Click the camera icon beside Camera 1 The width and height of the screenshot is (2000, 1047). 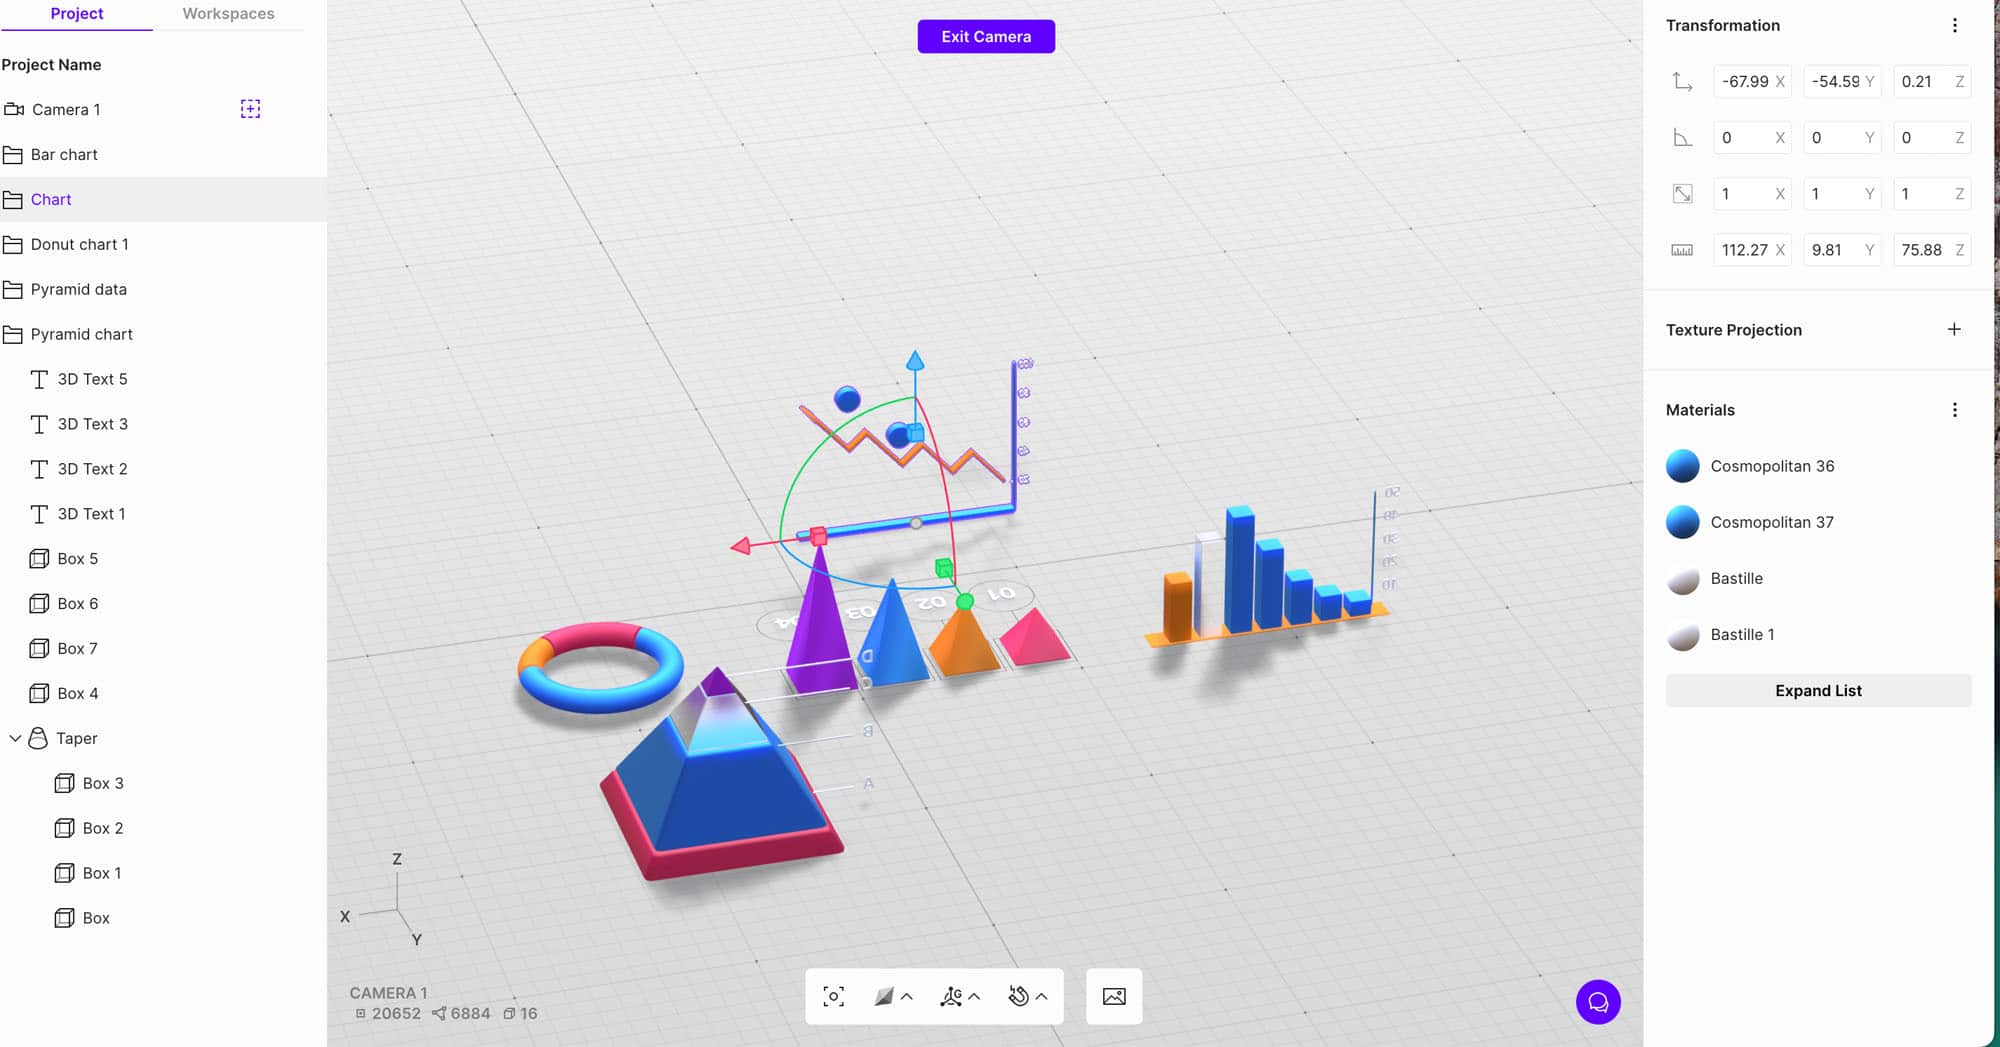pos(14,109)
